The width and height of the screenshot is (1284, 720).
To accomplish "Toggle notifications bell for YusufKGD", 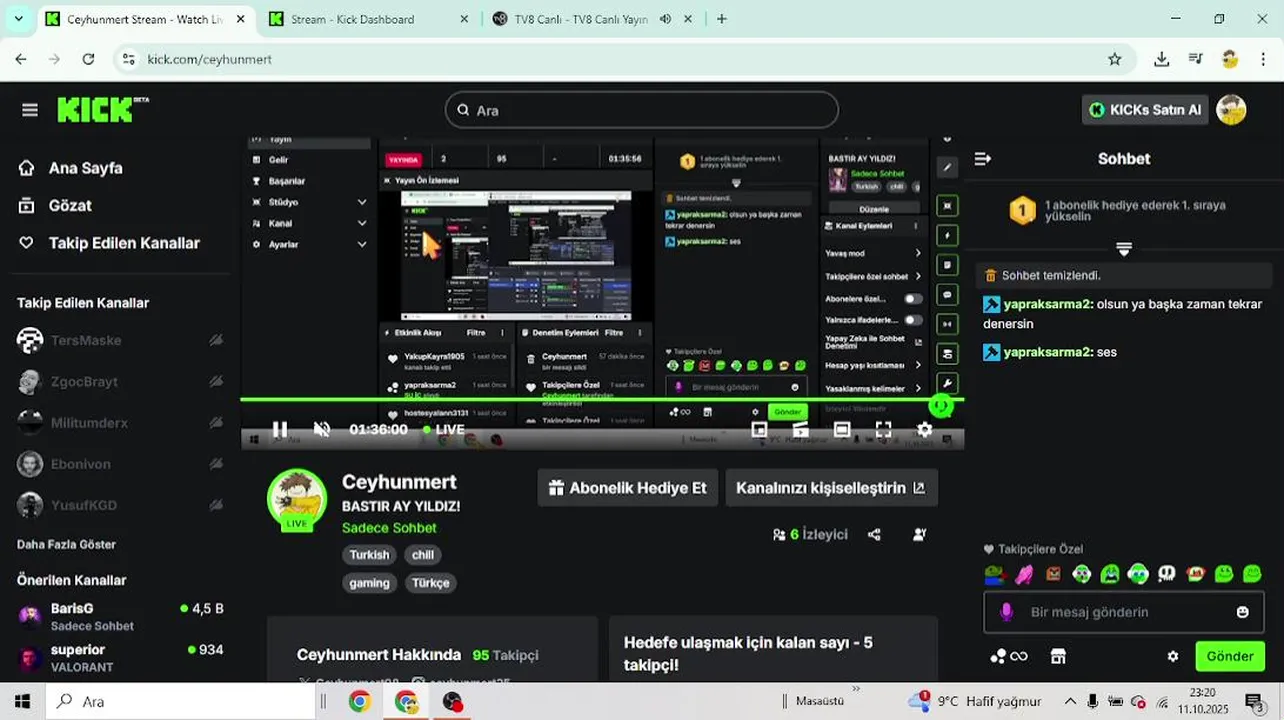I will [216, 504].
